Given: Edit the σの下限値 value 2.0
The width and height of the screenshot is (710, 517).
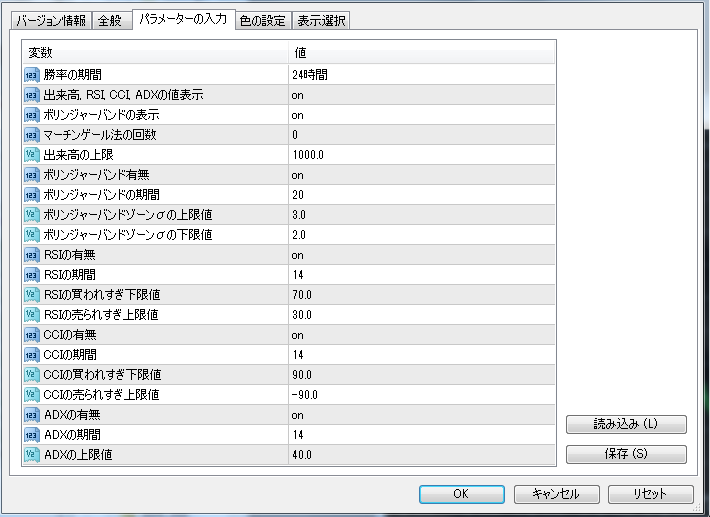Looking at the screenshot, I should [x=422, y=235].
